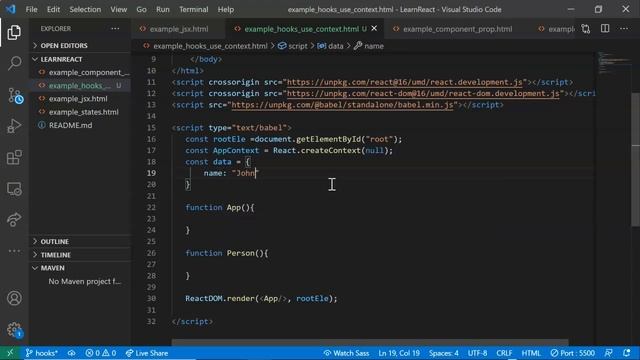
Task: Click line number 22 in gutter
Action: point(151,207)
